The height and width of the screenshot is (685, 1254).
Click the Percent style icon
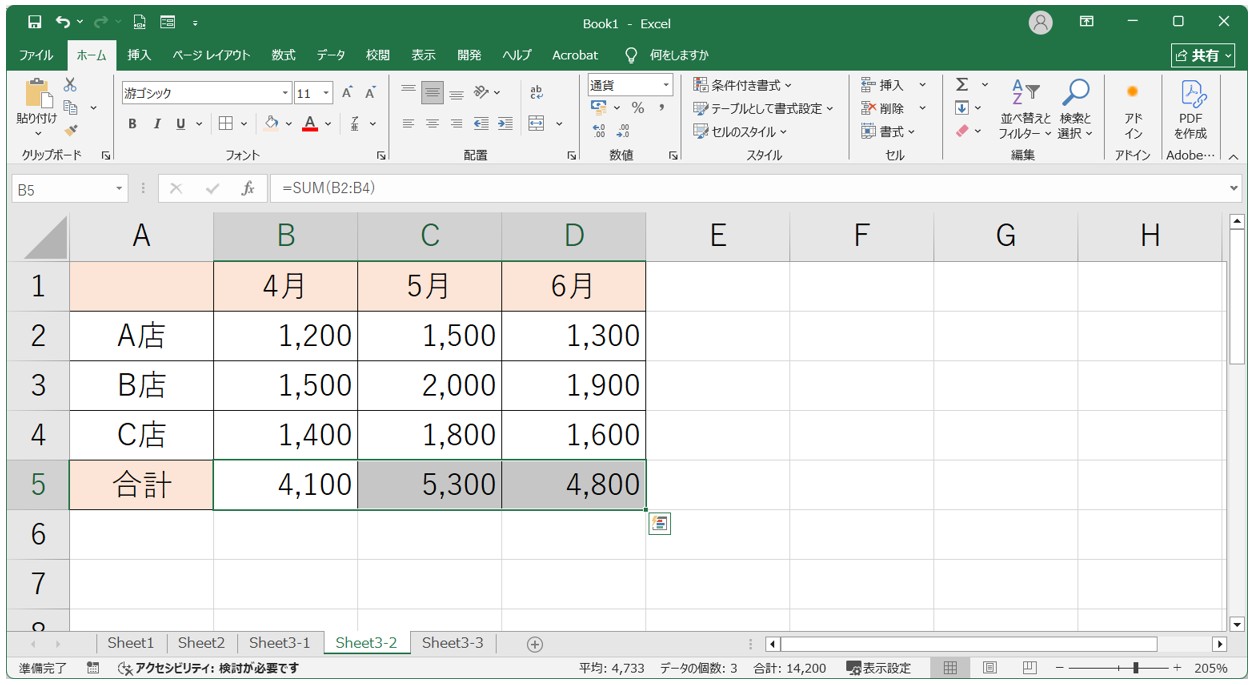tap(637, 108)
